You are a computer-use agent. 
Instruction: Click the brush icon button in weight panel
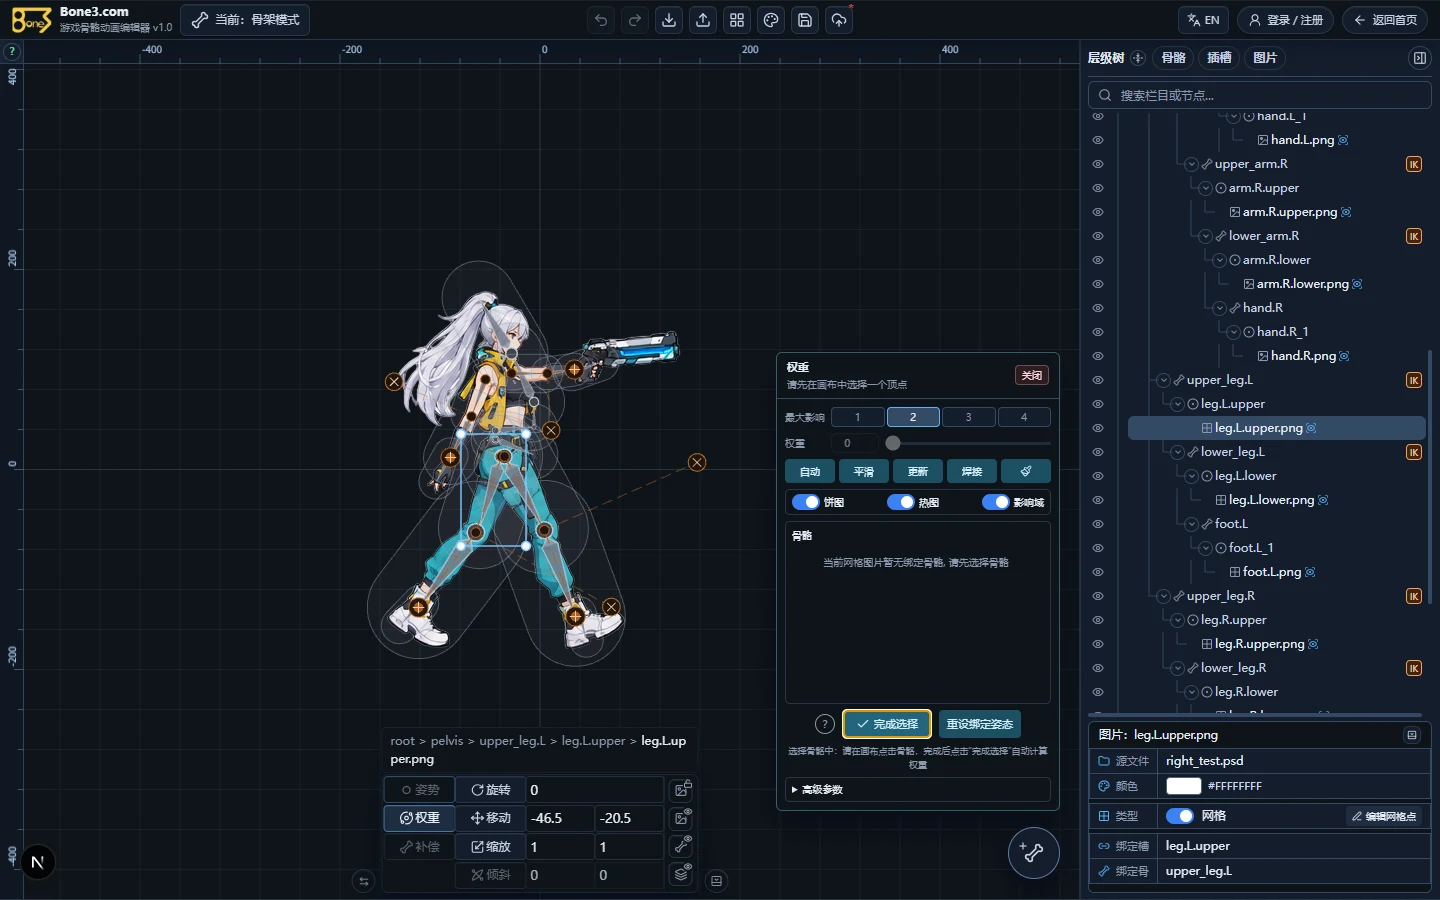1025,471
